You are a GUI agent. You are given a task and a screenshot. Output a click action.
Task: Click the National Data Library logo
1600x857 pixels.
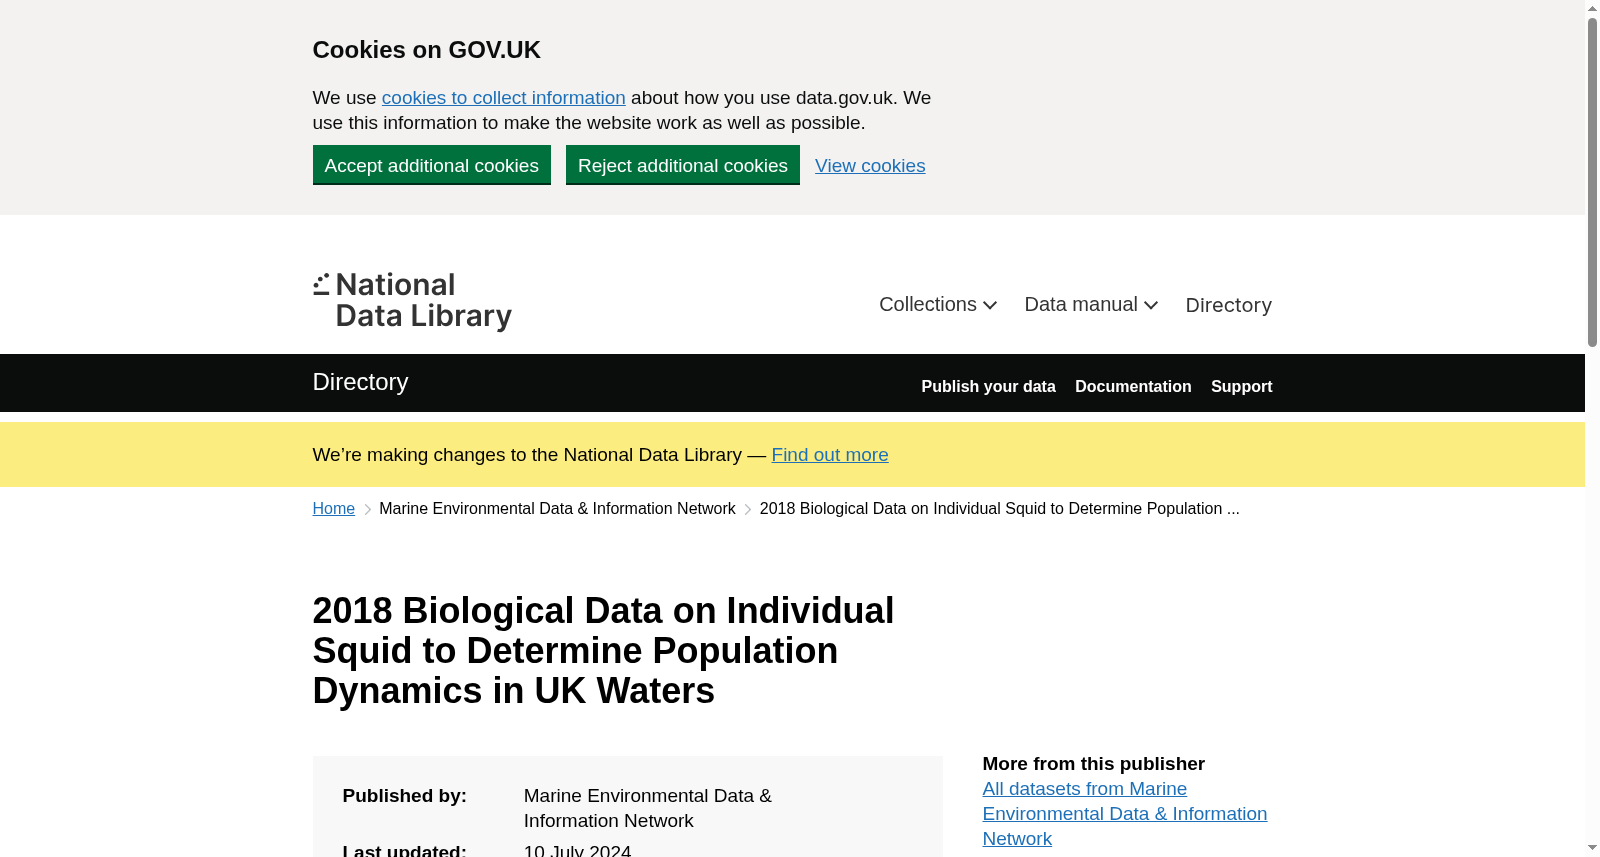pyautogui.click(x=412, y=301)
